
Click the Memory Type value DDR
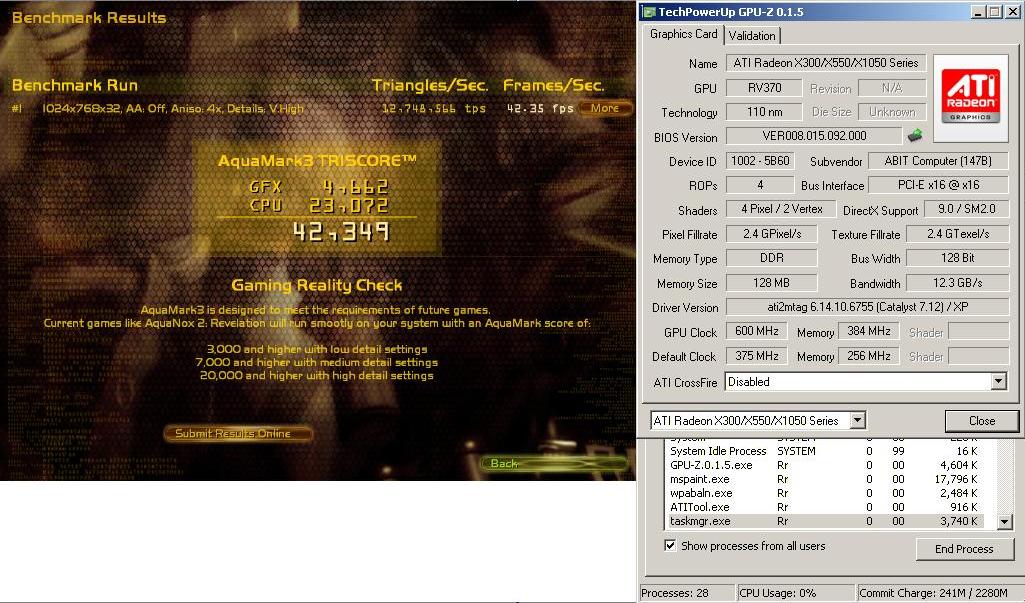(771, 258)
